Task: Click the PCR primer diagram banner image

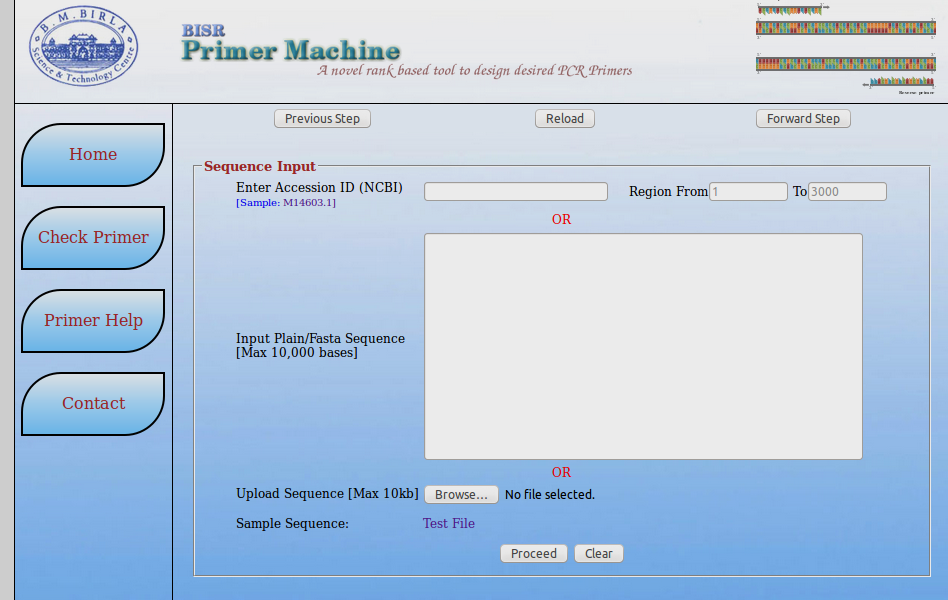Action: click(x=846, y=50)
